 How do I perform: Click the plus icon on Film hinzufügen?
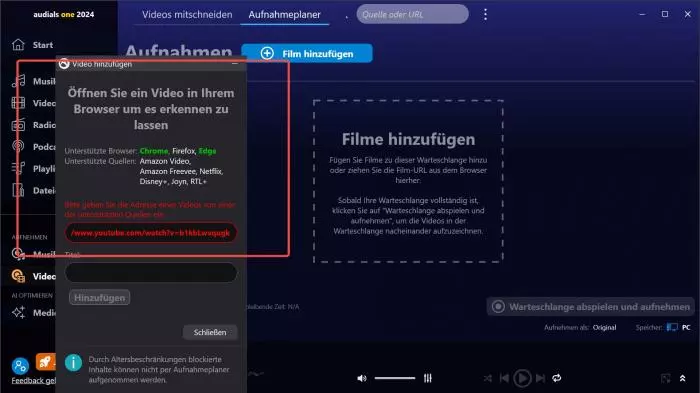pyautogui.click(x=267, y=54)
